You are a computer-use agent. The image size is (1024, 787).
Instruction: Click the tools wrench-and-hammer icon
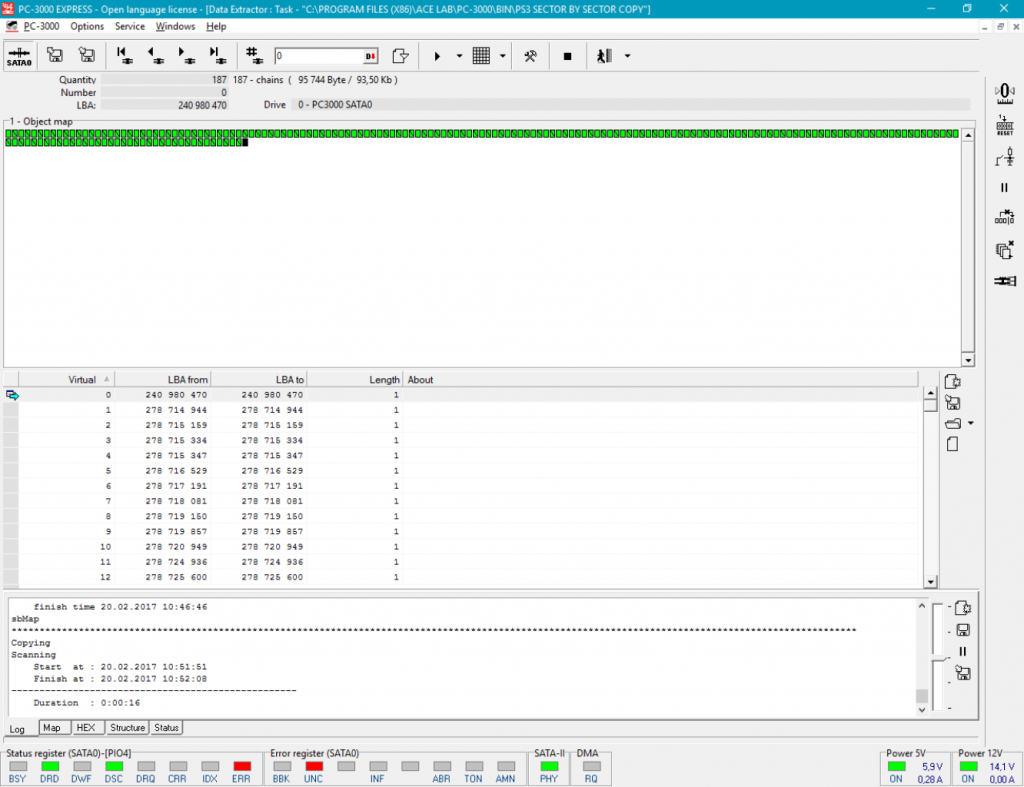click(x=531, y=56)
